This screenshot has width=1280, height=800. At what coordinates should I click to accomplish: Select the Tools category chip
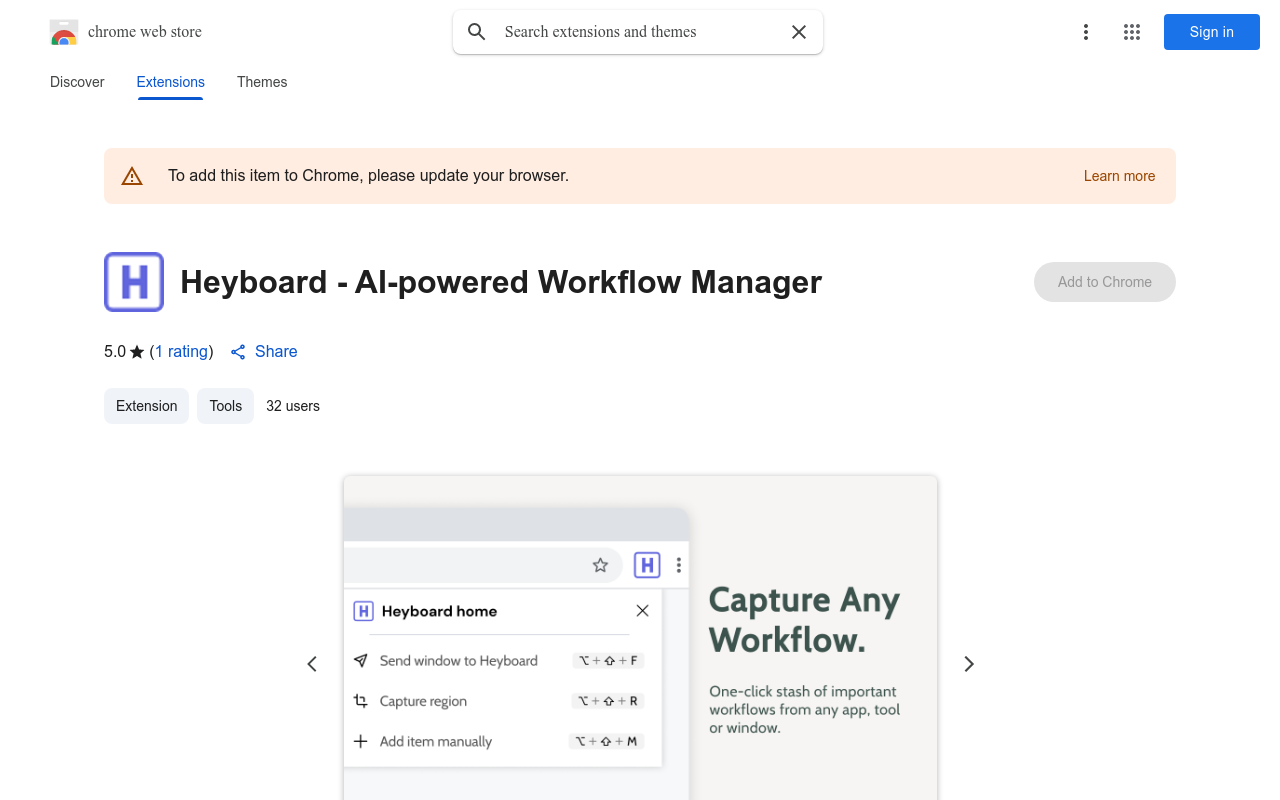pos(226,406)
